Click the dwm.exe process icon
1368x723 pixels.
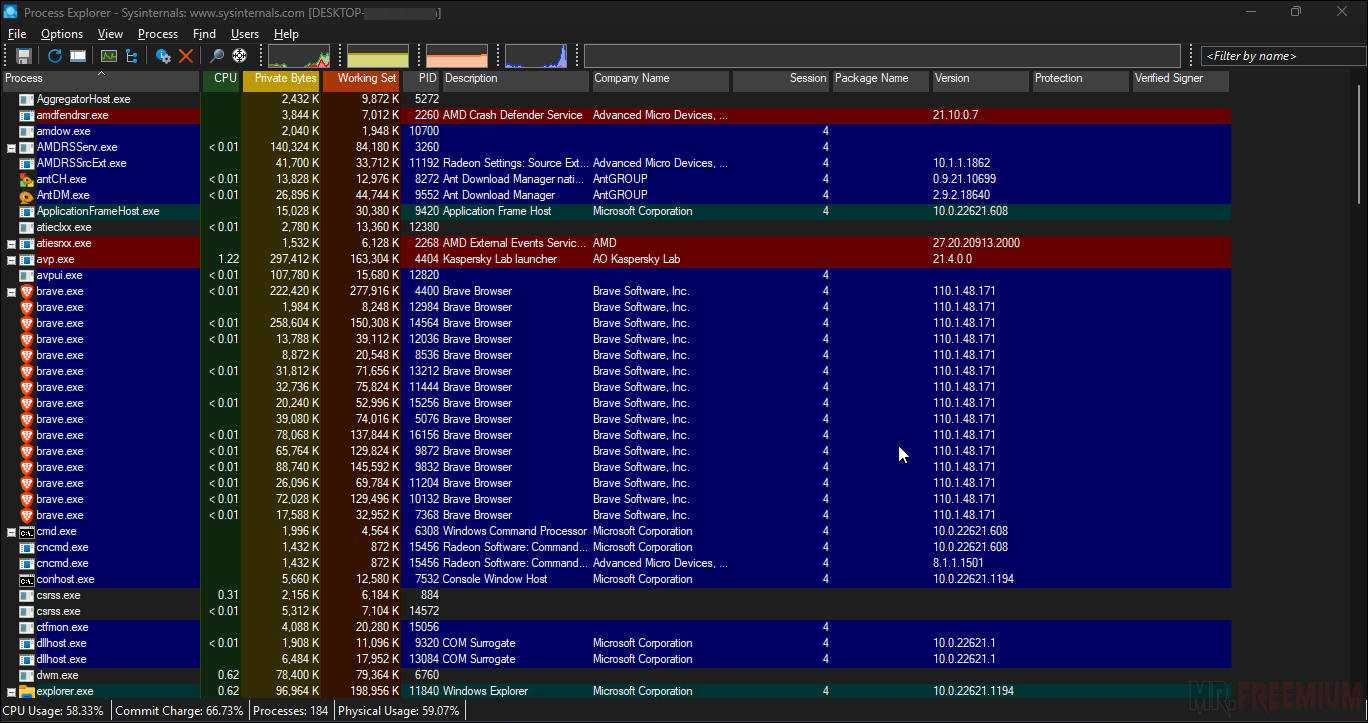[x=27, y=675]
